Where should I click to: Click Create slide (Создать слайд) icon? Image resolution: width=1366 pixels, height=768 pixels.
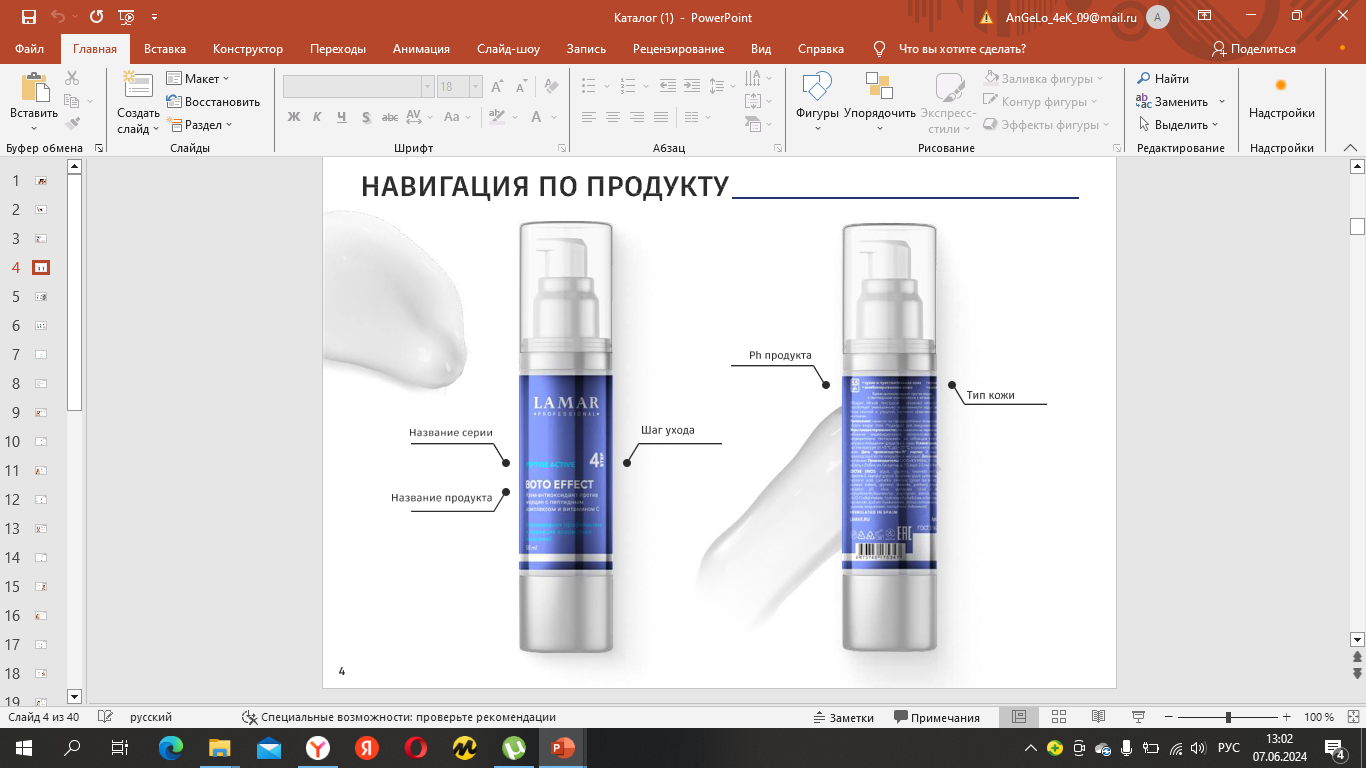138,88
